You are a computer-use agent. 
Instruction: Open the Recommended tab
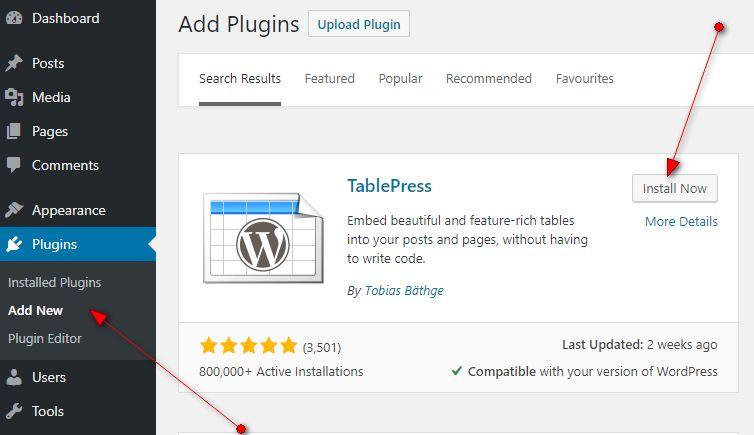[489, 78]
